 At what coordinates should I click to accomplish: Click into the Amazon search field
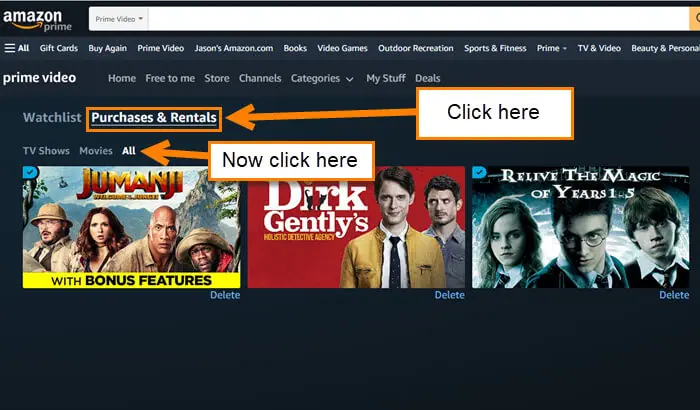coord(419,19)
